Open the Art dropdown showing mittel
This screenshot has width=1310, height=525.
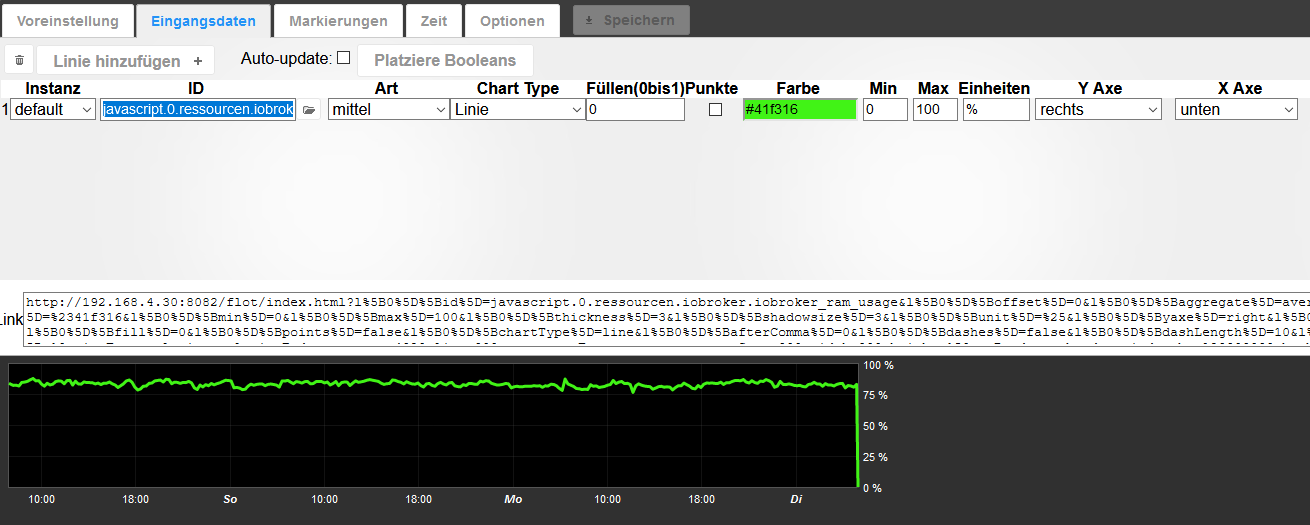pos(389,109)
